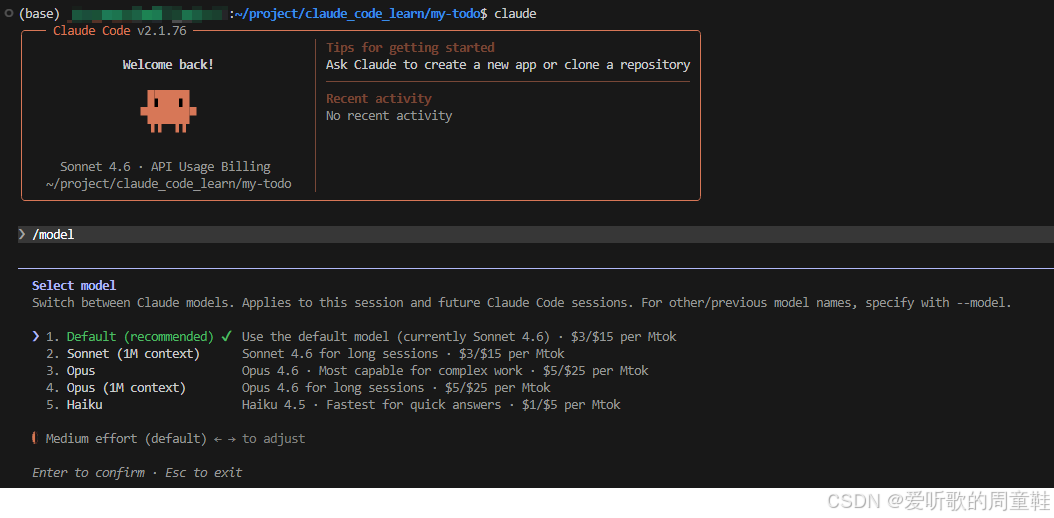Click the selection arrow beside option 1
Viewport: 1054px width, 518px height.
point(36,336)
